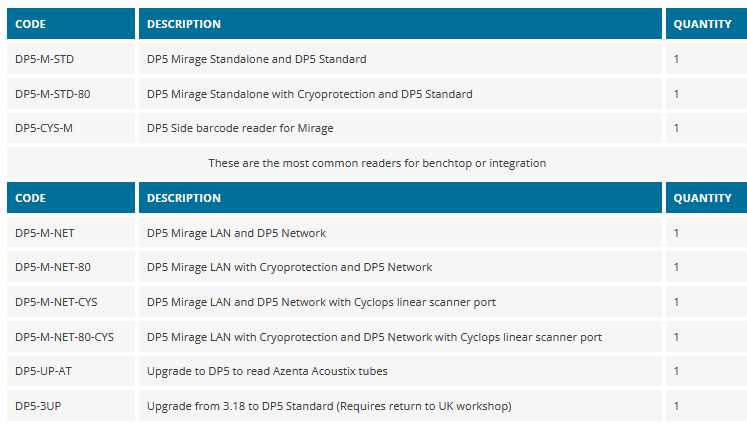Viewport: 747px width, 437px height.
Task: Select 'Upgrade to DP5 to read Azenta Acoustix tubes'
Action: tap(267, 371)
